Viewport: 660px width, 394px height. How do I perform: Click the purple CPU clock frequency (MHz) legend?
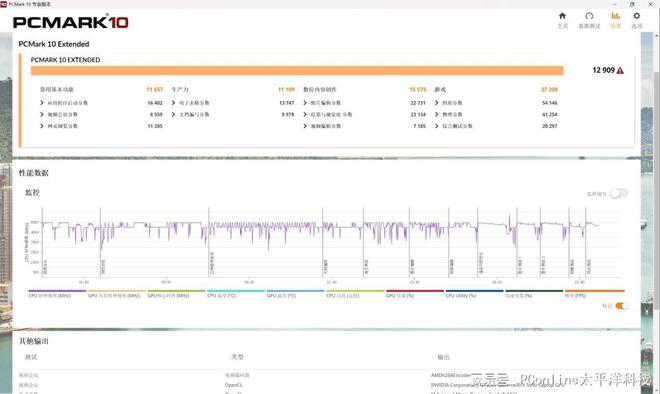tap(57, 293)
